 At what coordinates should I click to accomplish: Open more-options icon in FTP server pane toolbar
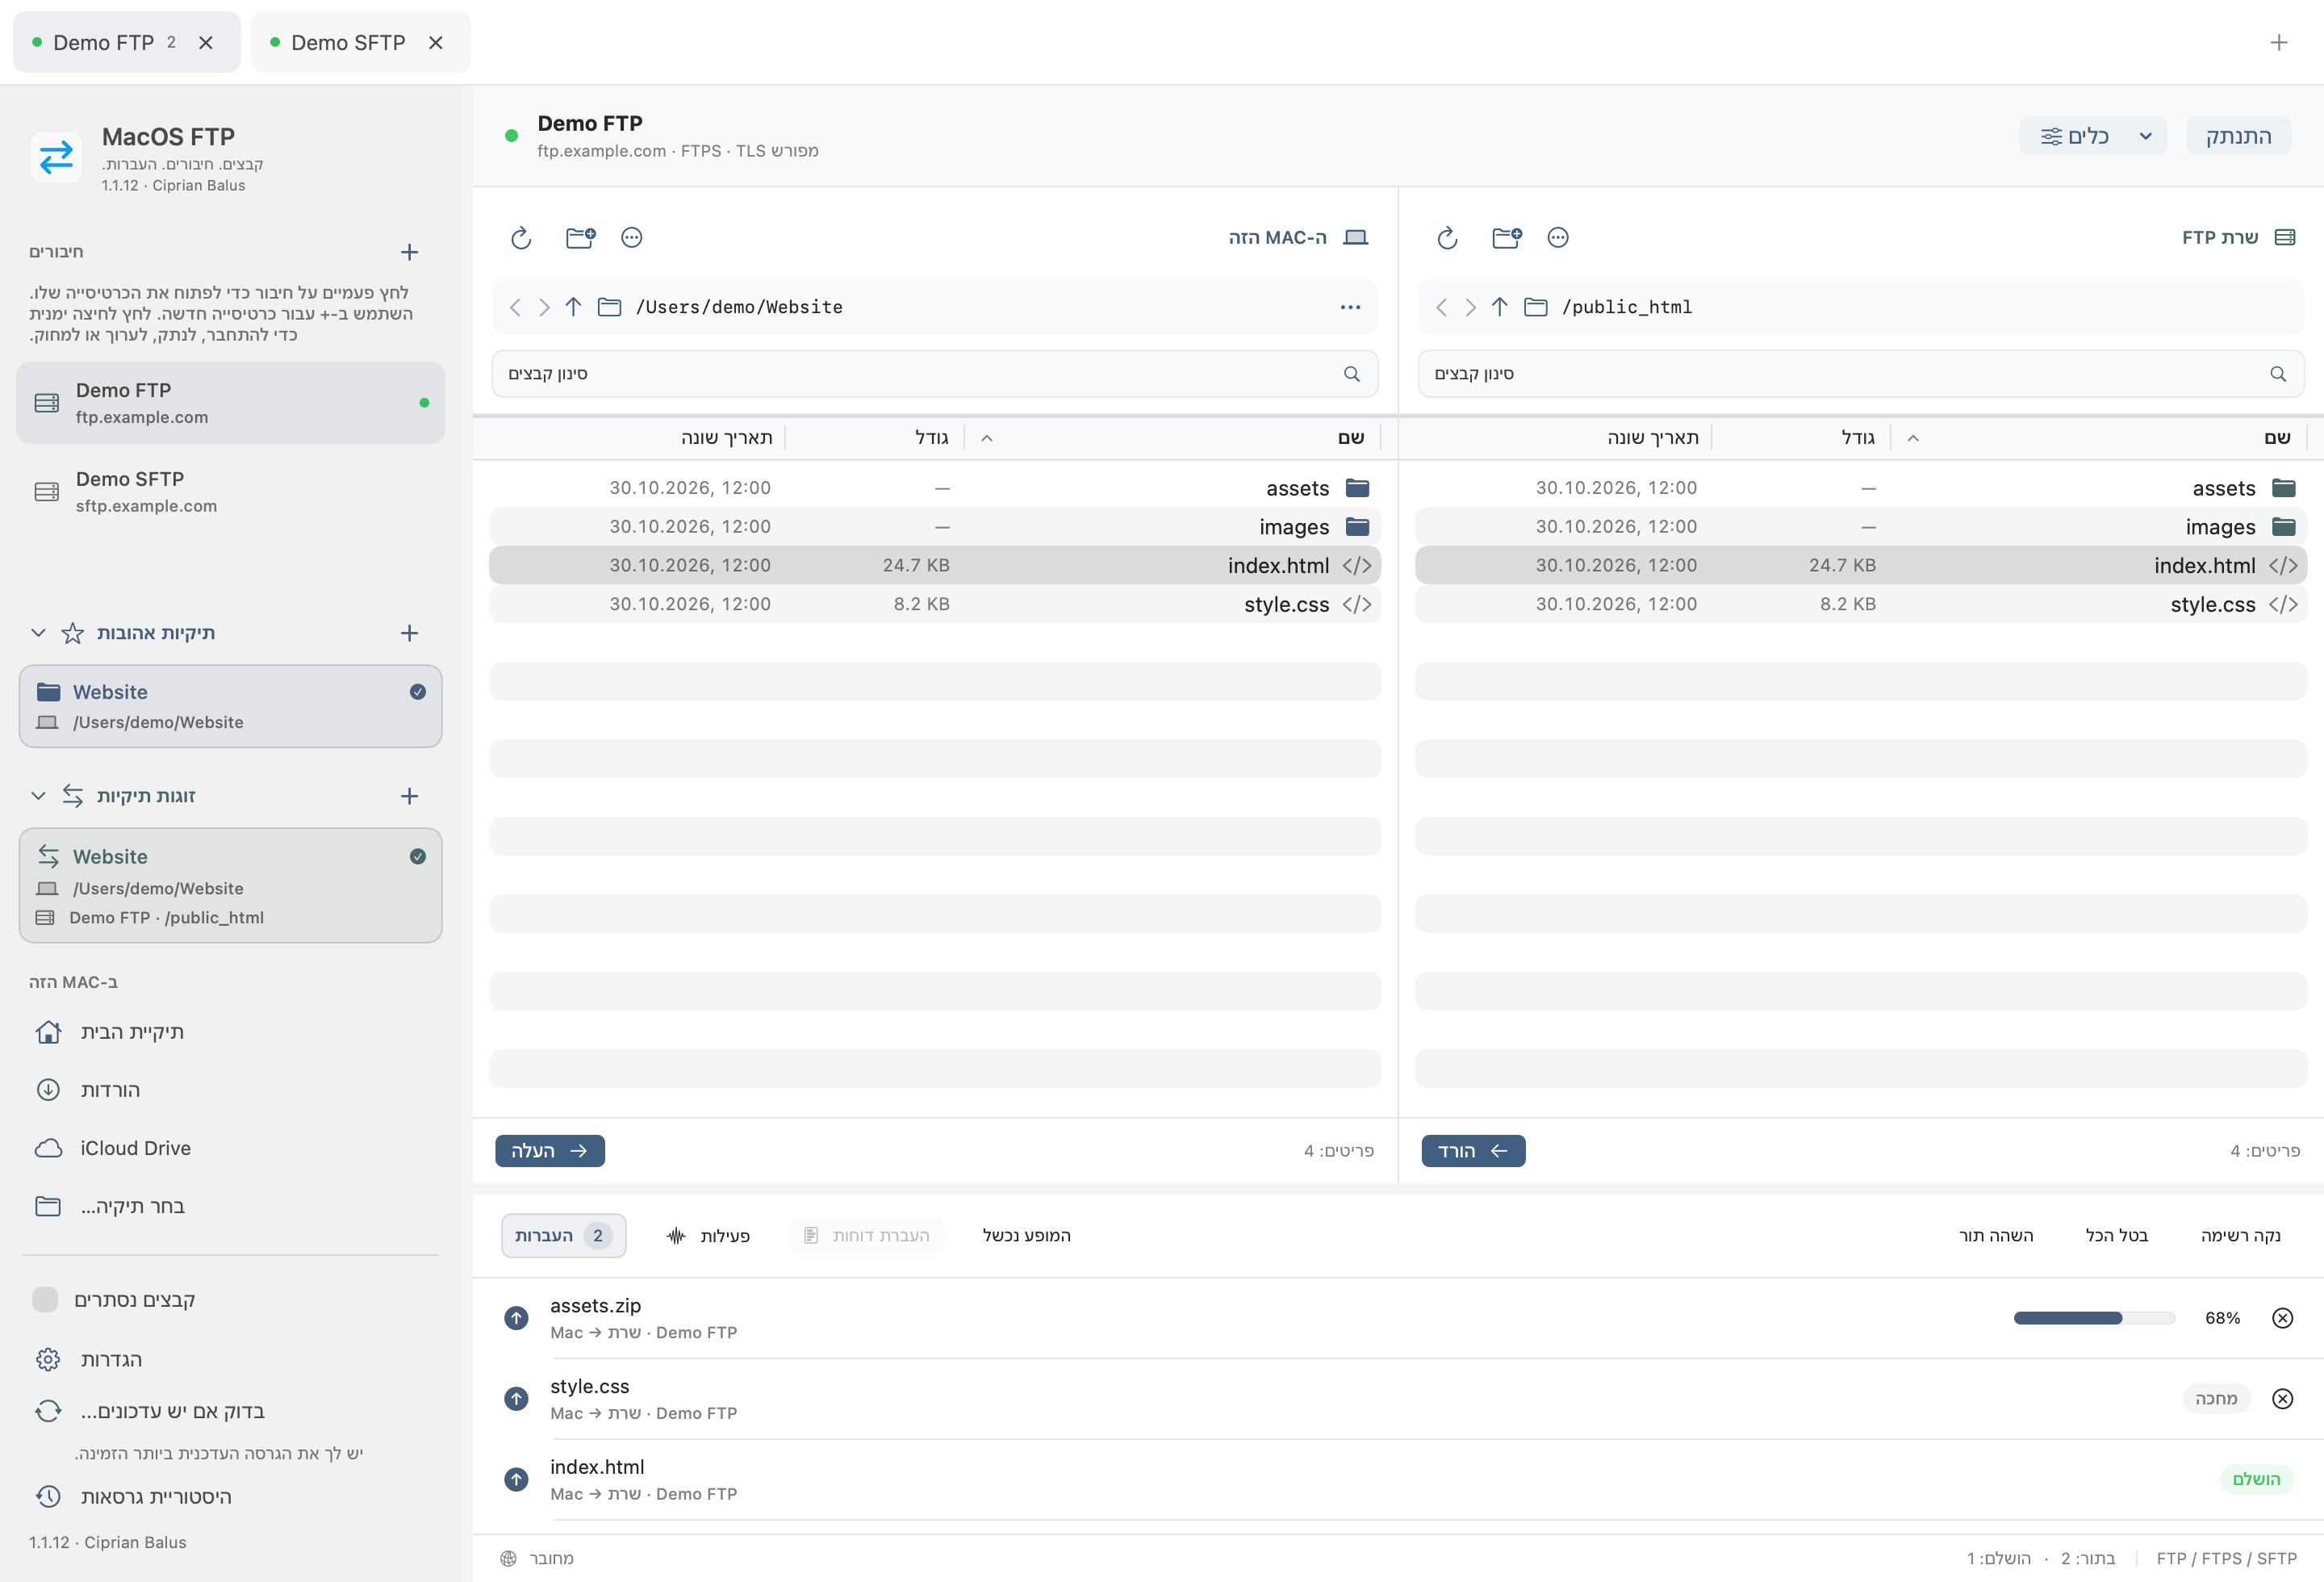[1558, 237]
